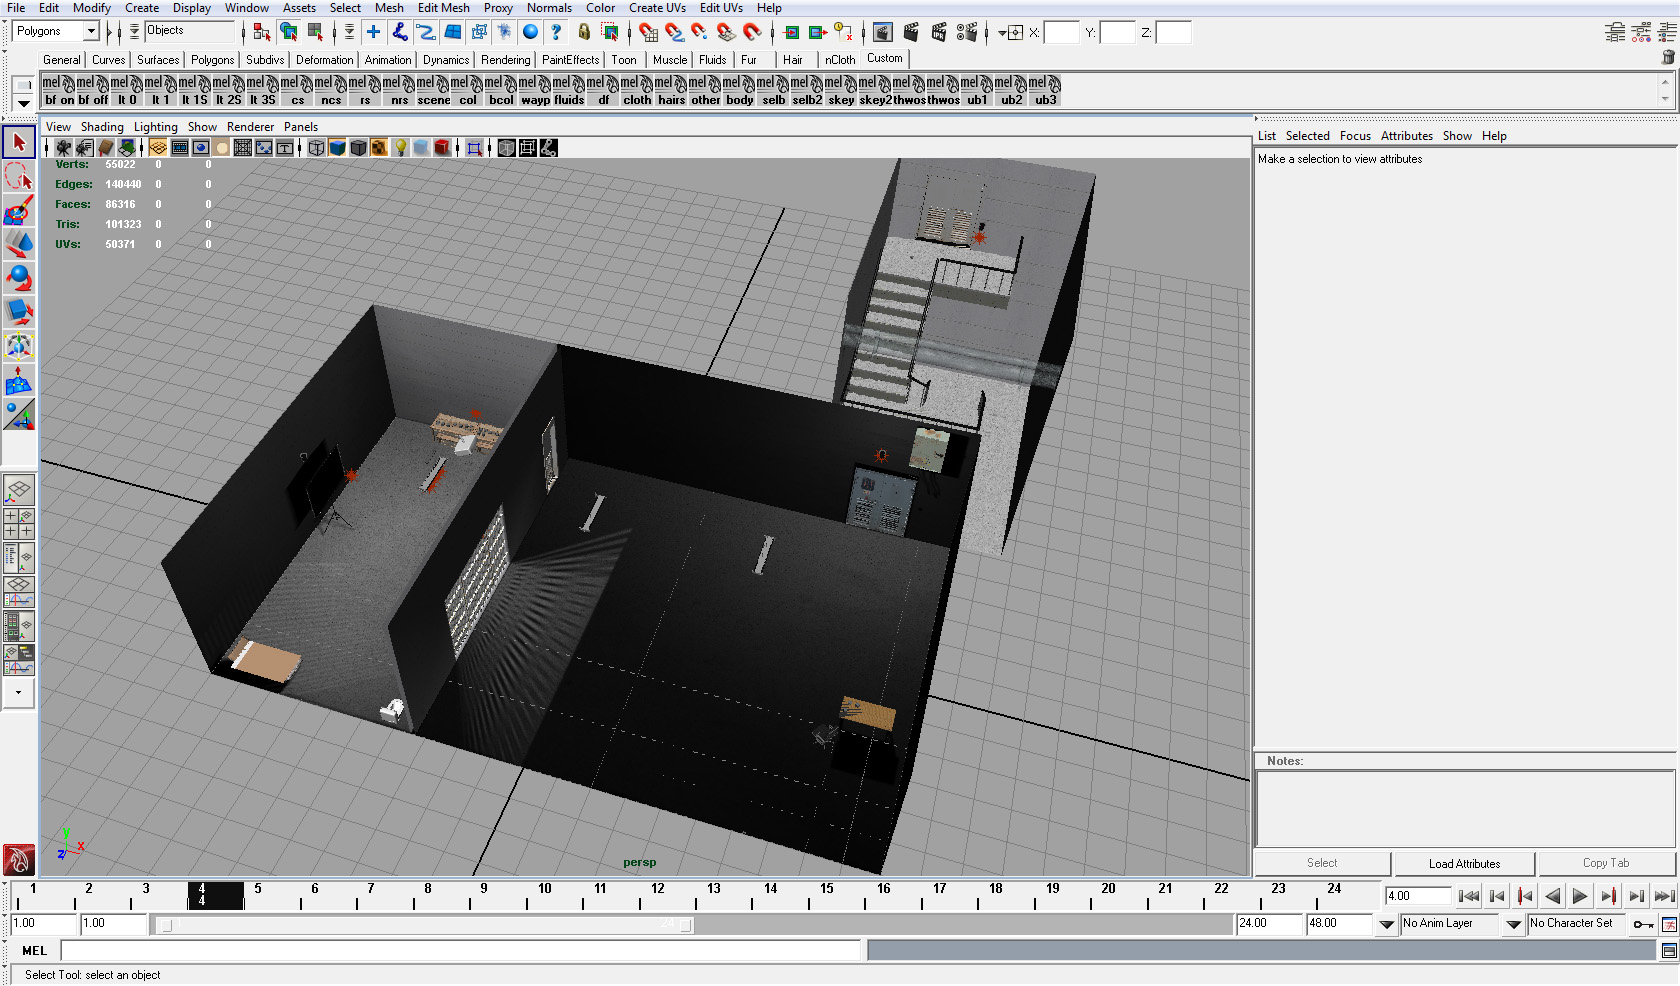Toggle use all lights bulb icon
This screenshot has height=986, width=1680.
click(401, 148)
